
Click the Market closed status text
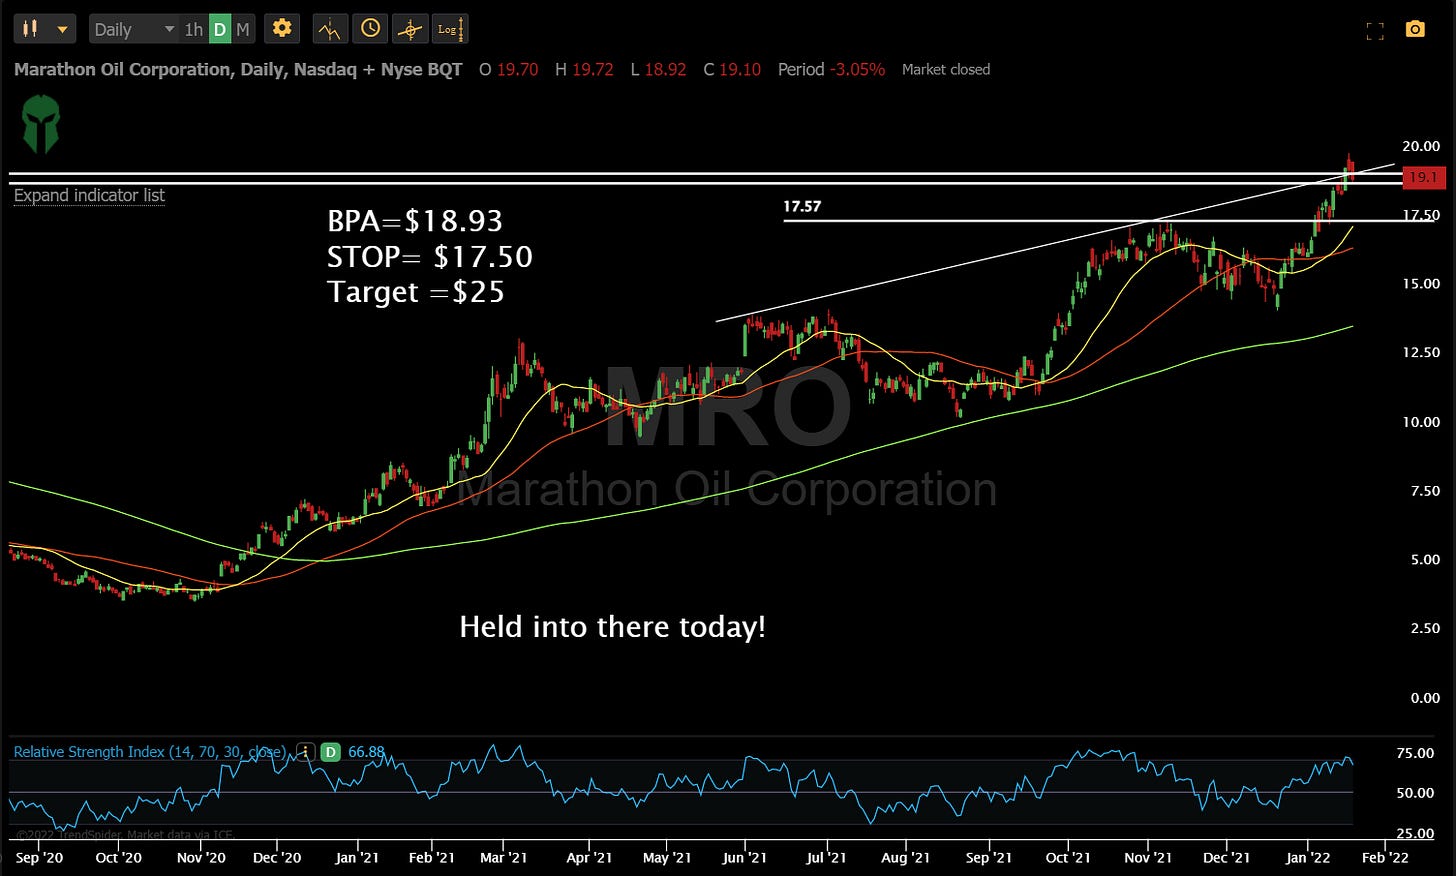tap(946, 69)
